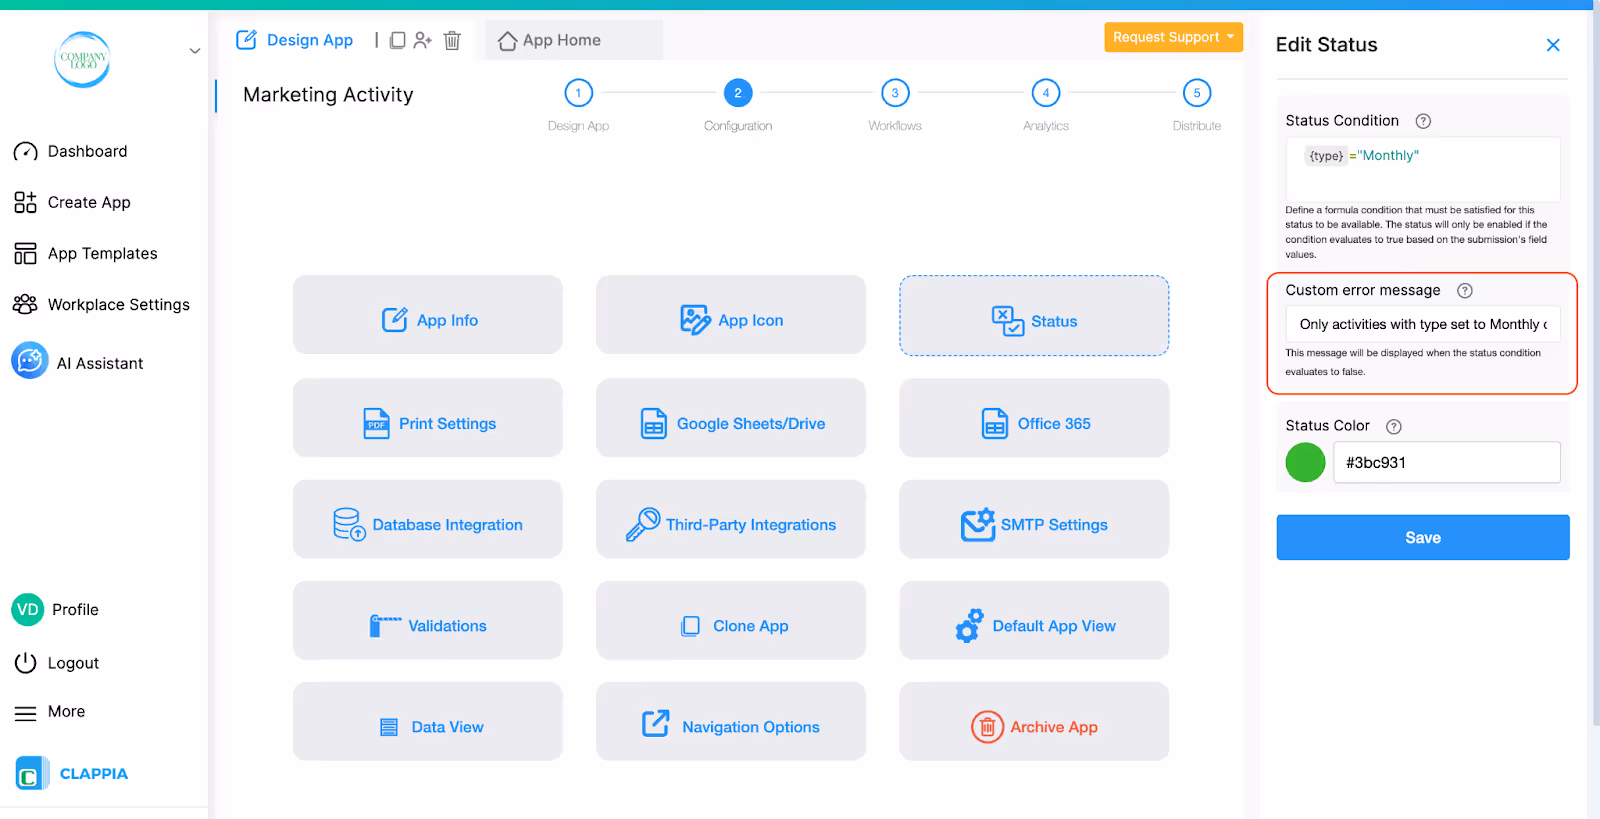Click the Clappia logo icon
Image resolution: width=1600 pixels, height=819 pixels.
click(30, 774)
